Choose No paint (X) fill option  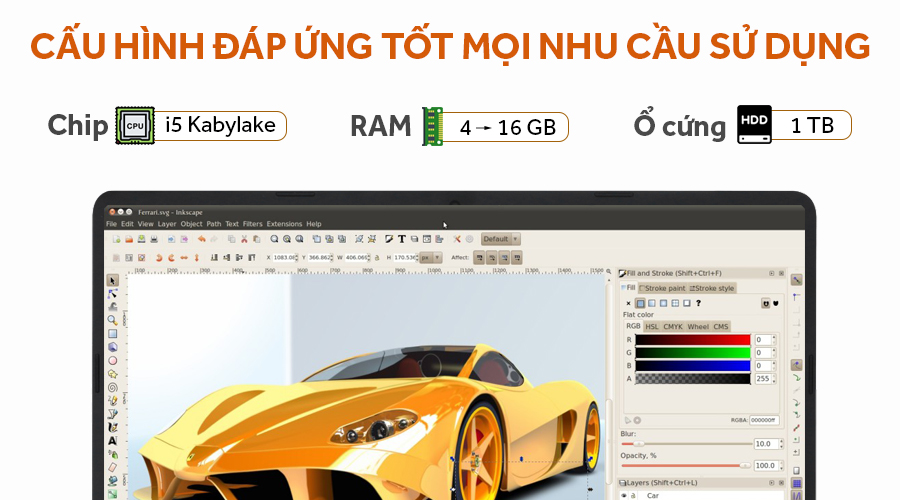pyautogui.click(x=628, y=303)
